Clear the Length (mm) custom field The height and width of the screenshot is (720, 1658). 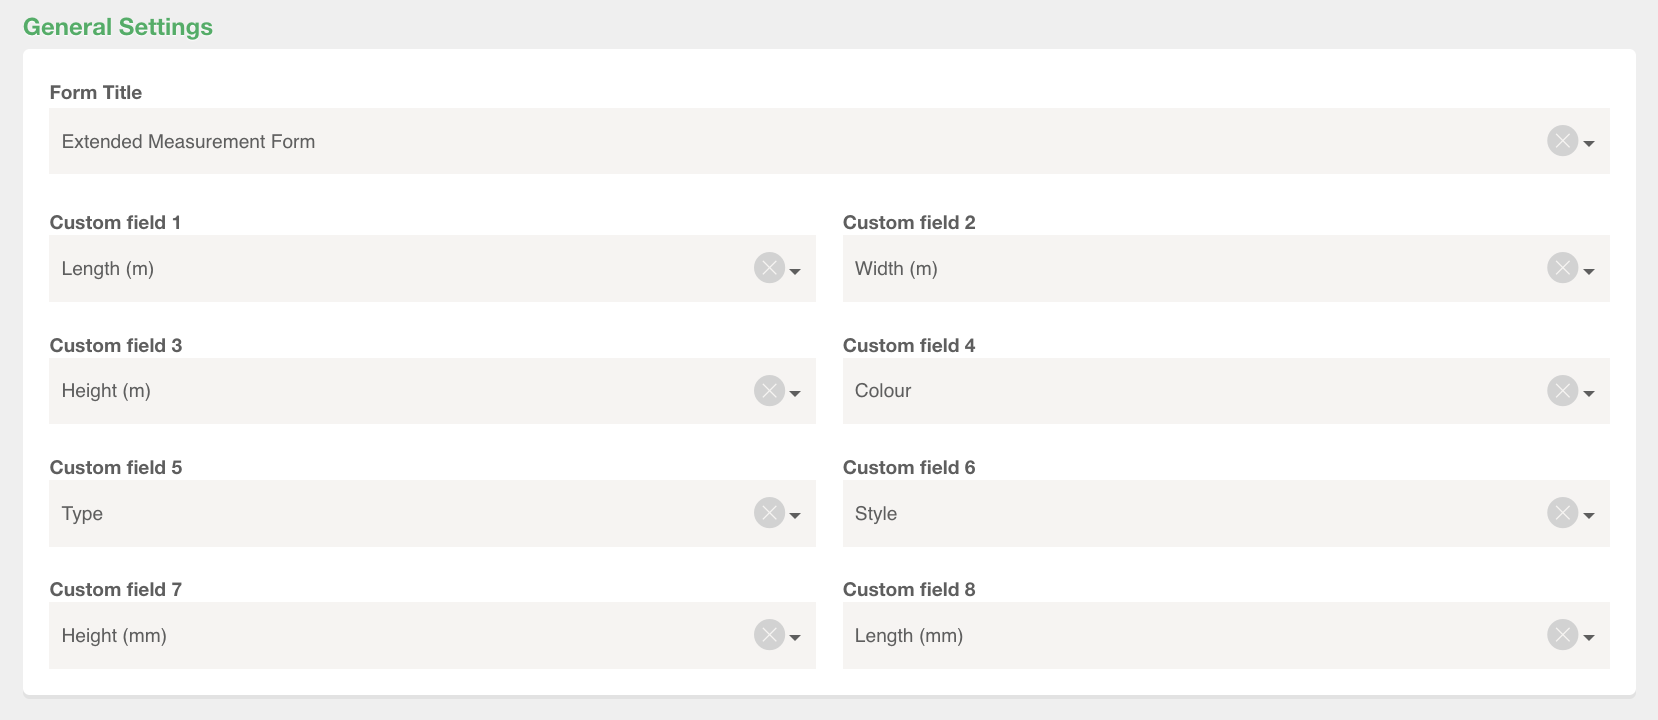(x=1562, y=635)
